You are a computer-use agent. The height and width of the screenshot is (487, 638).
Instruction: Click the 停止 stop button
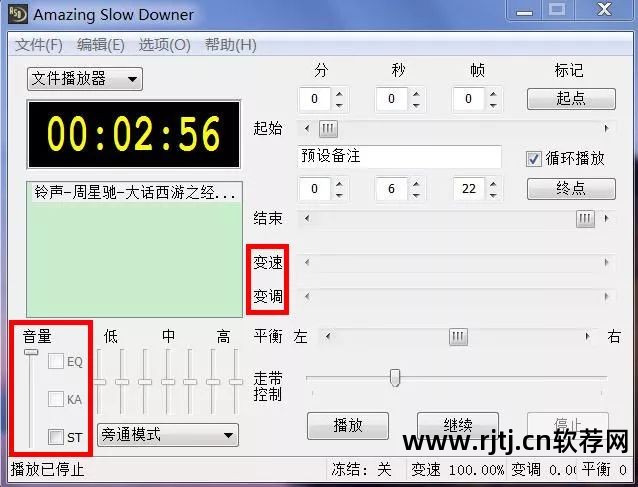[x=568, y=426]
